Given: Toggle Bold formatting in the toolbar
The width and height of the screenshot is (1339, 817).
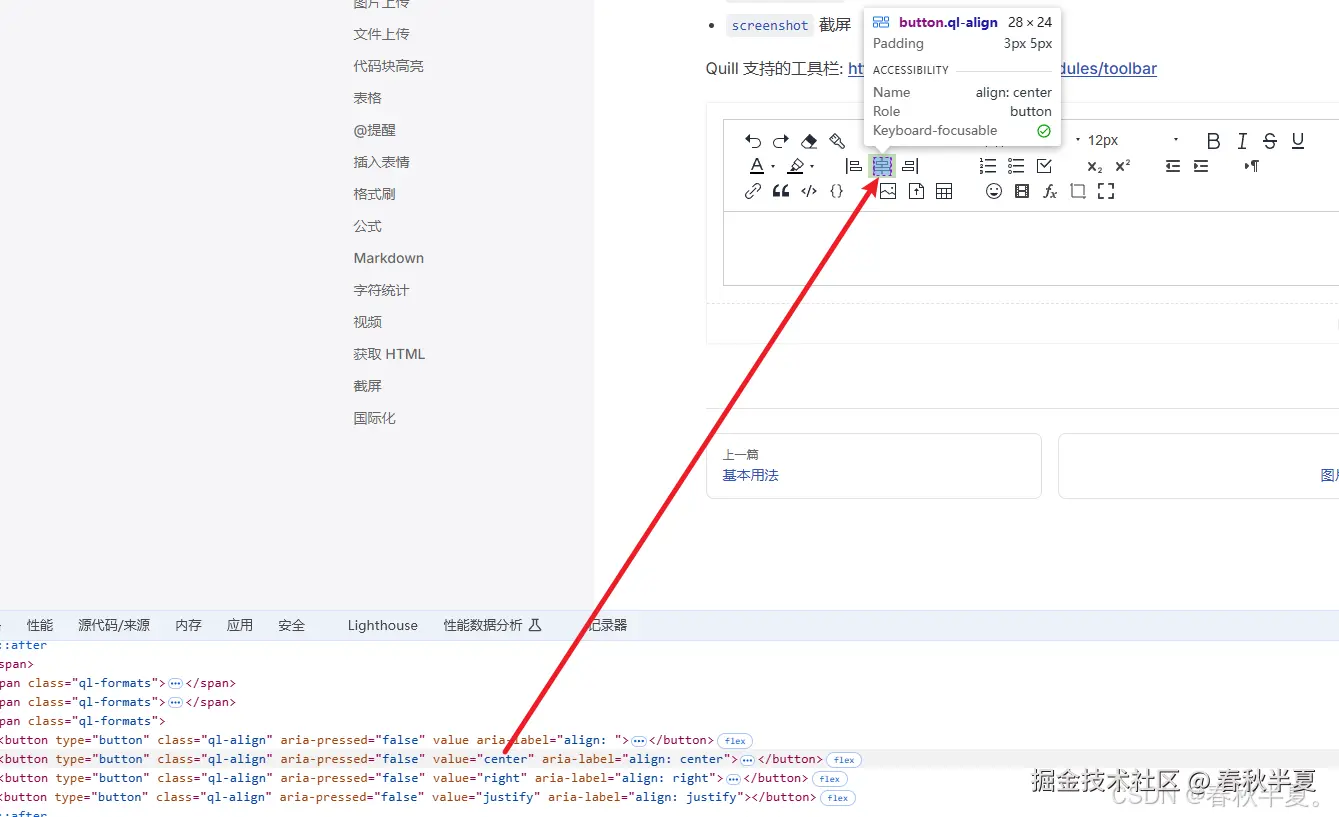Looking at the screenshot, I should [x=1213, y=140].
